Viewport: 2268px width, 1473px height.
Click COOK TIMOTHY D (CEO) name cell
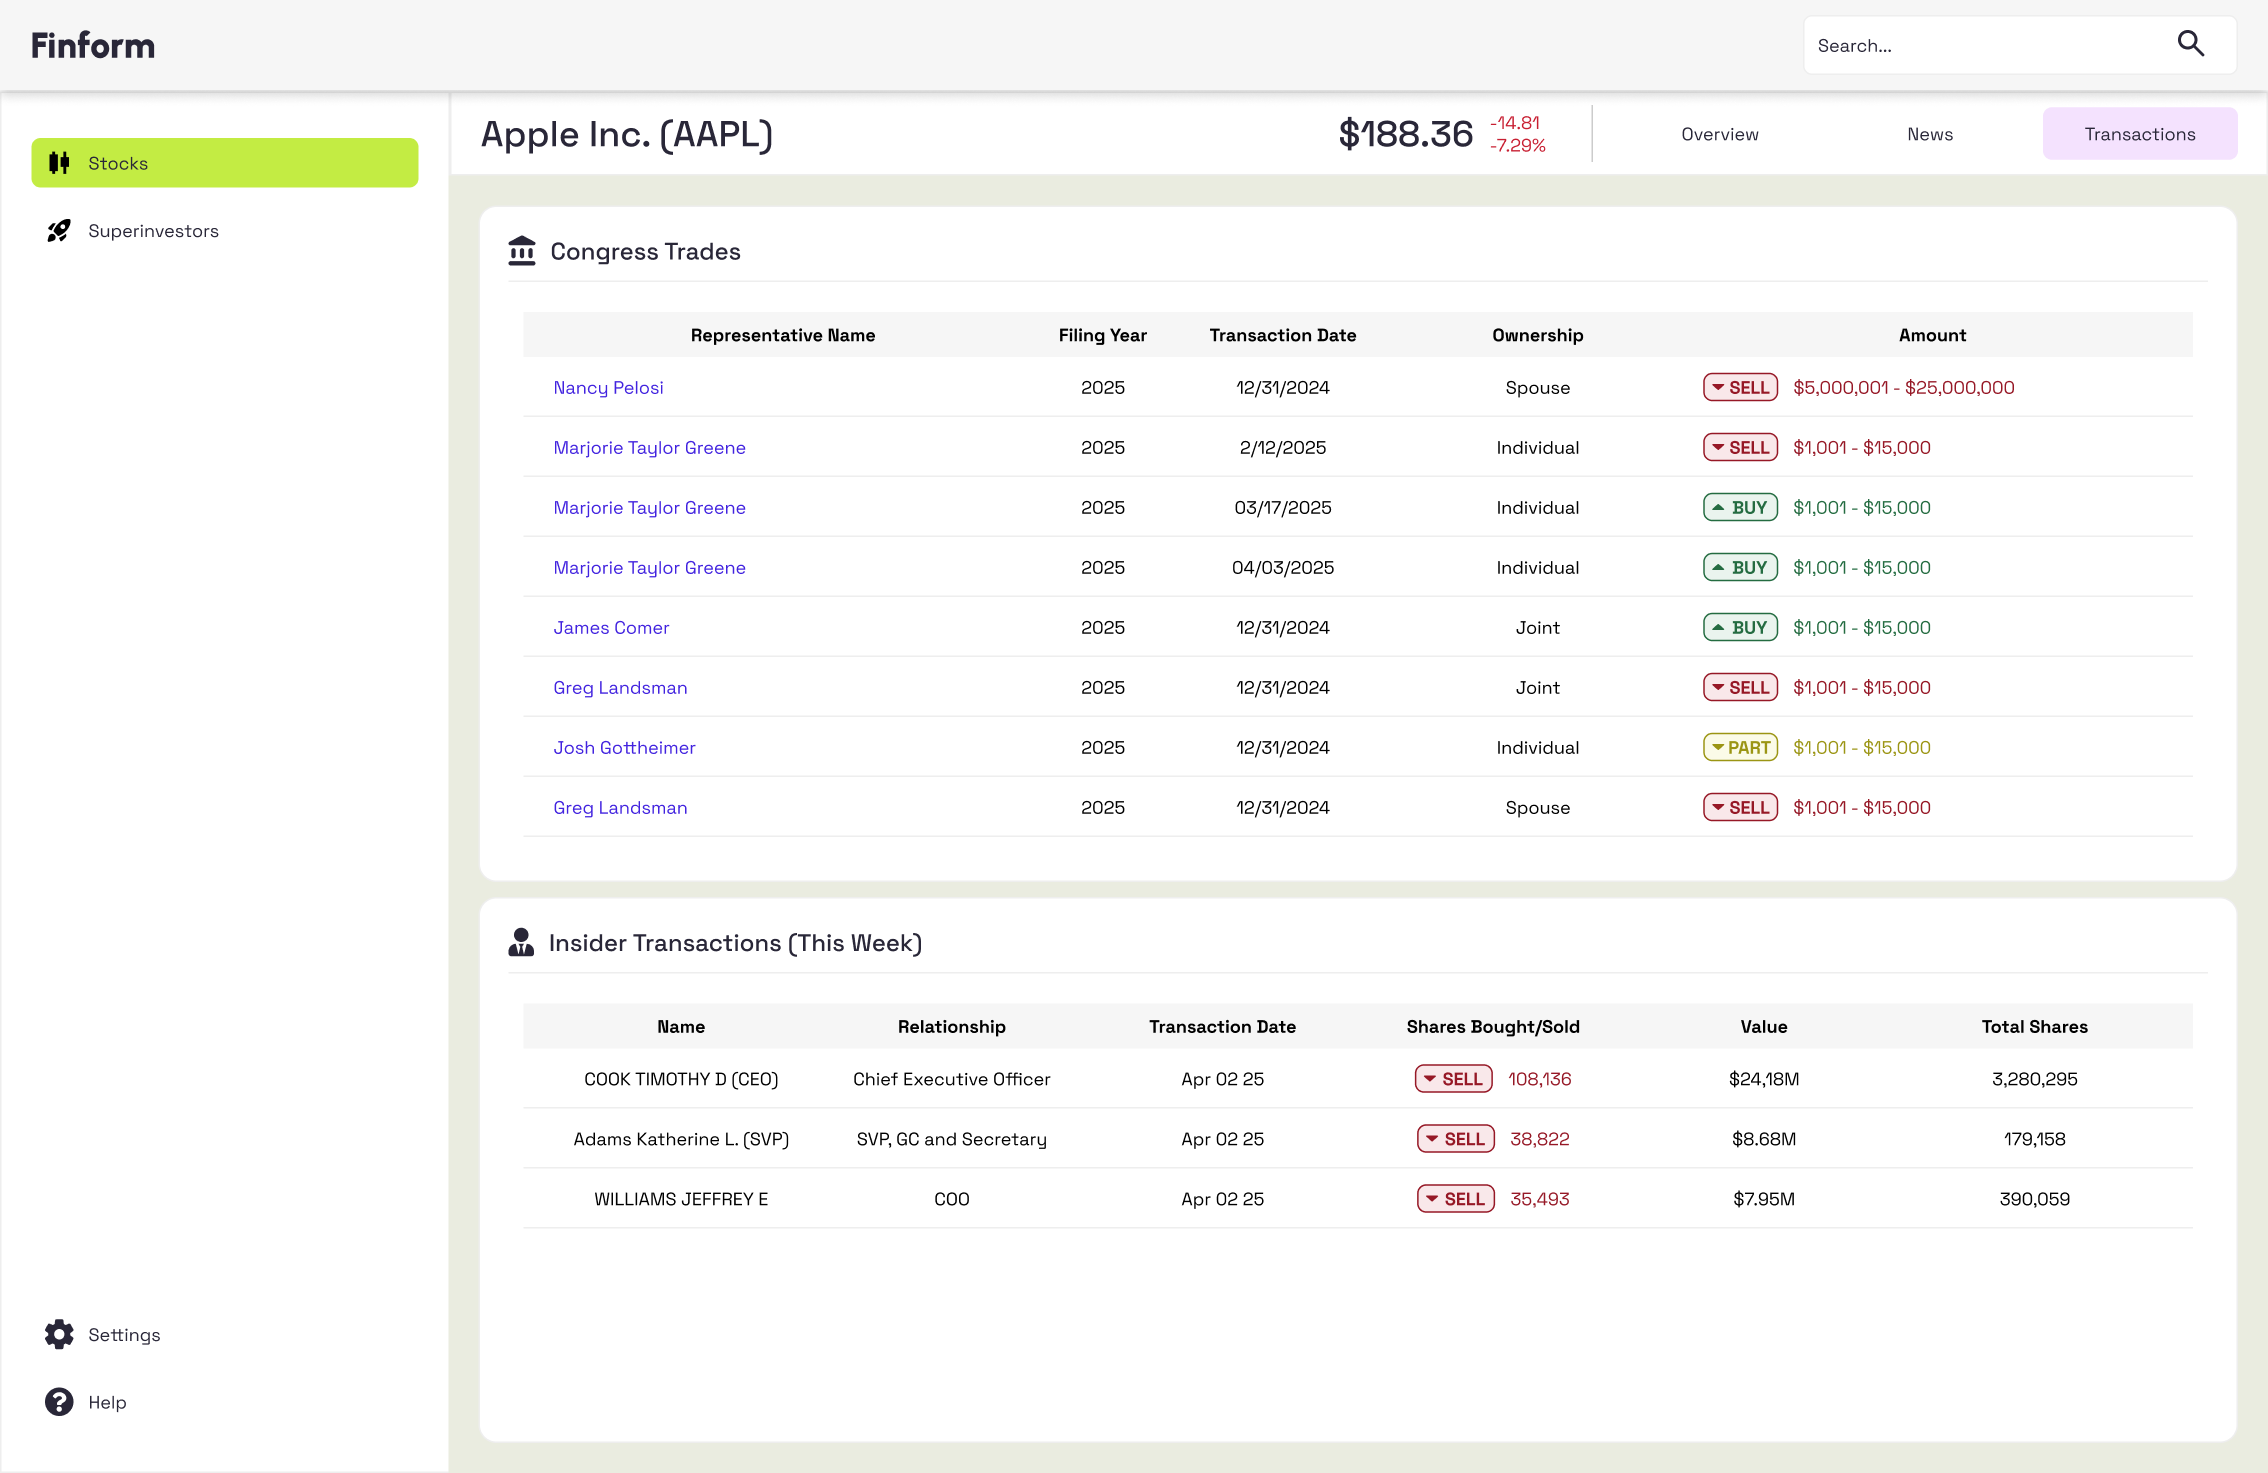point(681,1079)
